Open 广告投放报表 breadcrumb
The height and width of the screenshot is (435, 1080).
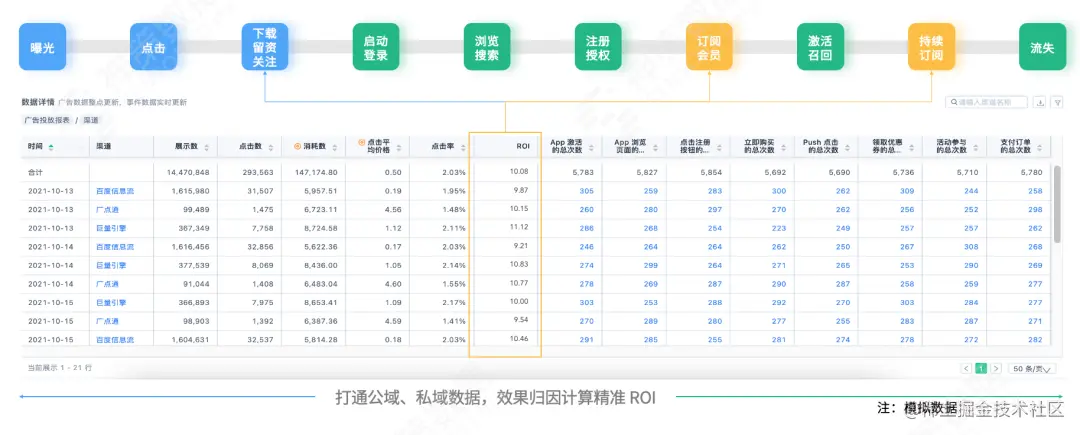click(47, 120)
